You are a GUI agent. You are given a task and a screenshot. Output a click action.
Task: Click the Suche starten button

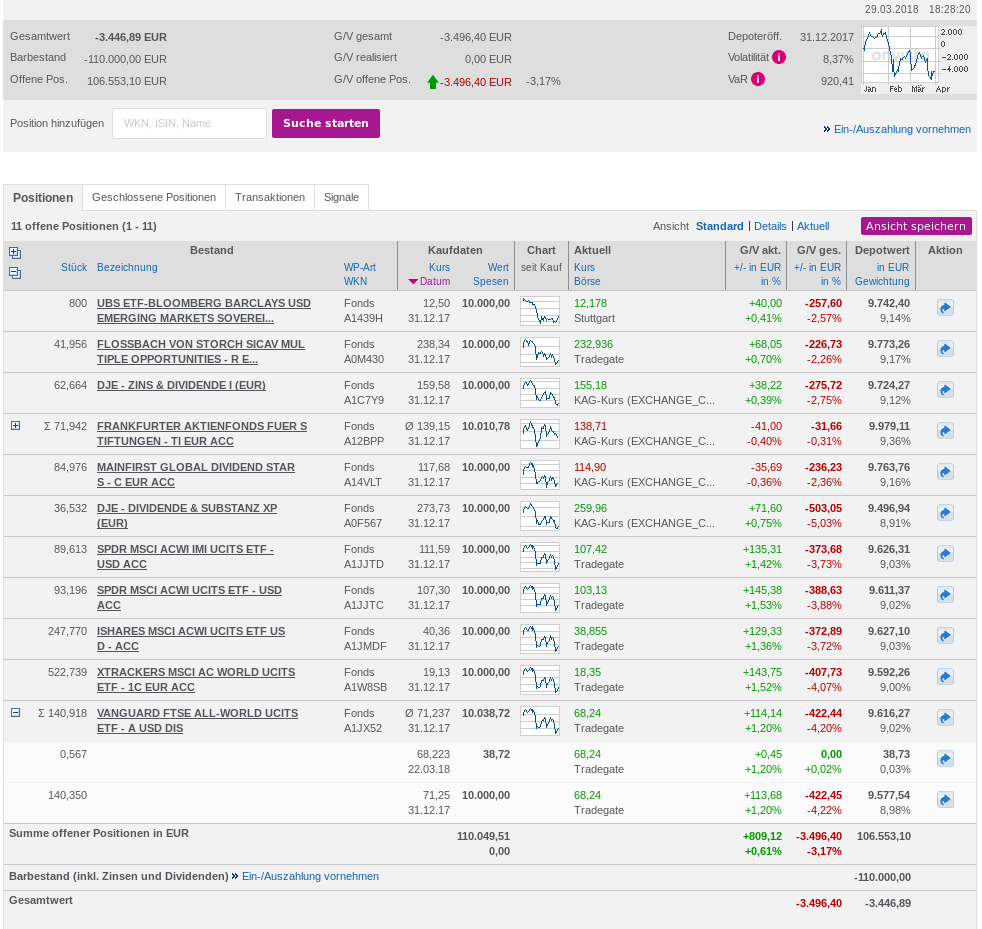click(x=326, y=123)
